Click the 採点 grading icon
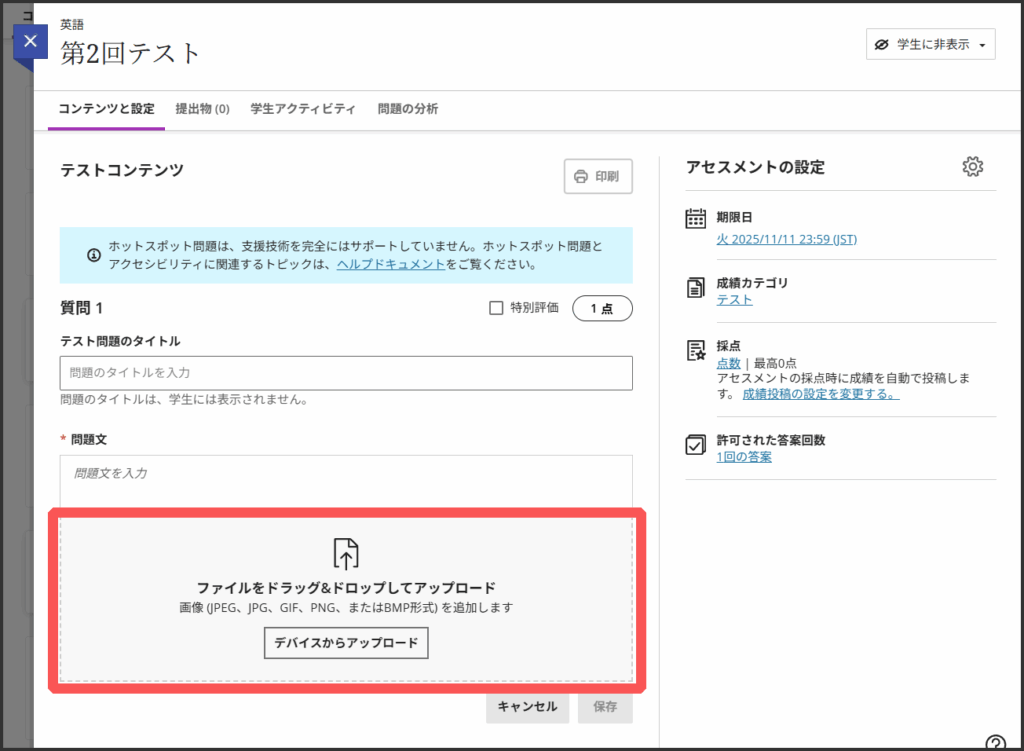 [696, 350]
